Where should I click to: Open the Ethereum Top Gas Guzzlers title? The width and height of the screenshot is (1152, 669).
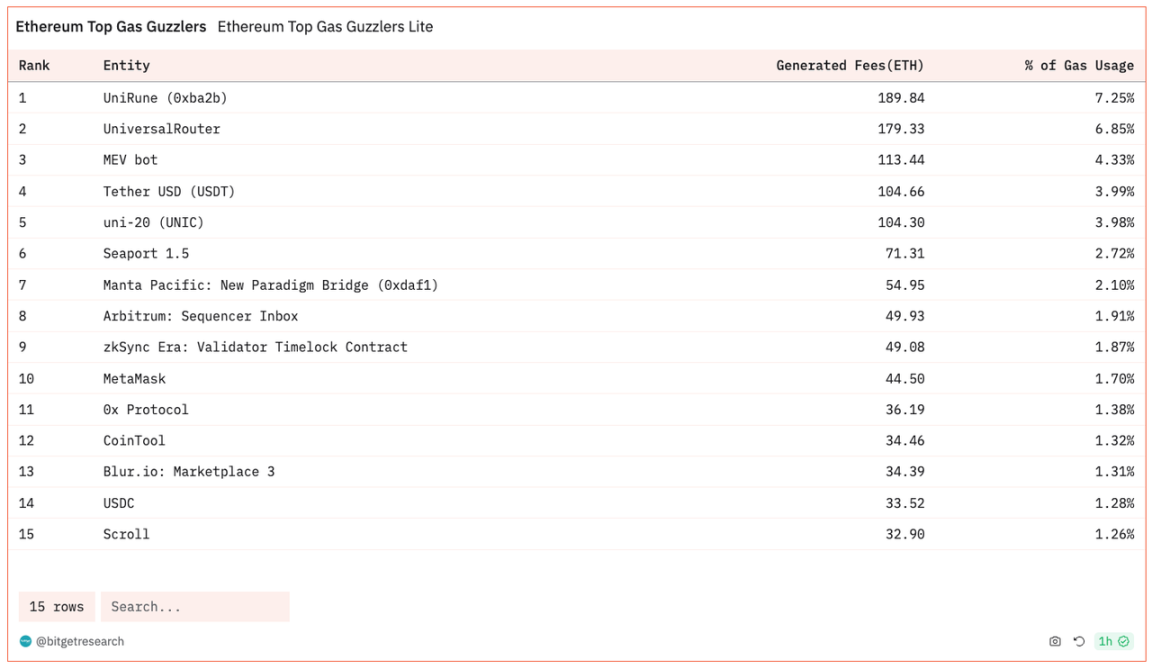(x=111, y=27)
